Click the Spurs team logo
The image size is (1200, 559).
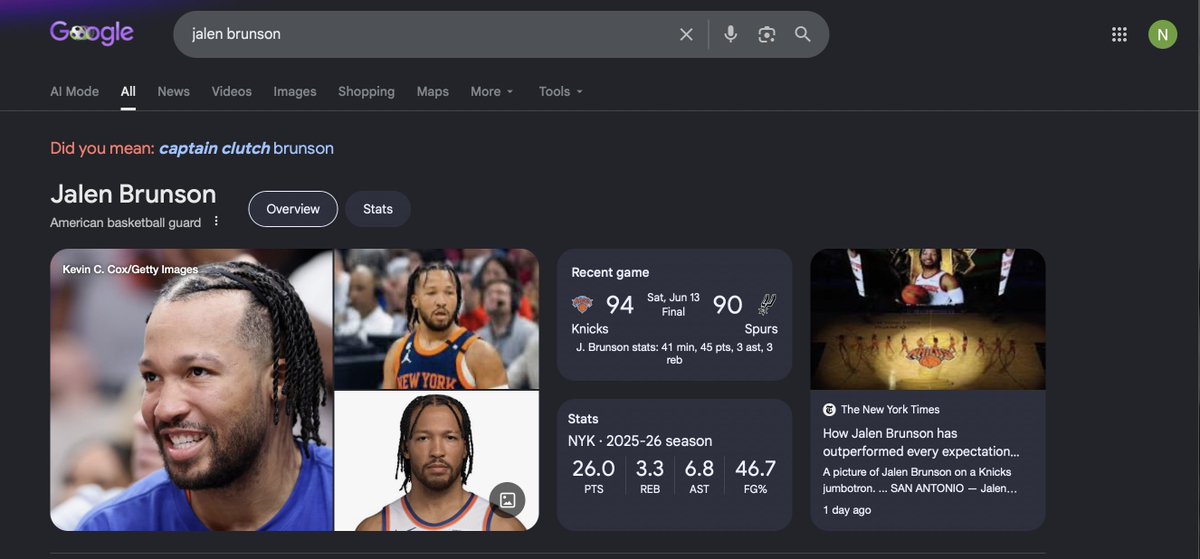(767, 305)
